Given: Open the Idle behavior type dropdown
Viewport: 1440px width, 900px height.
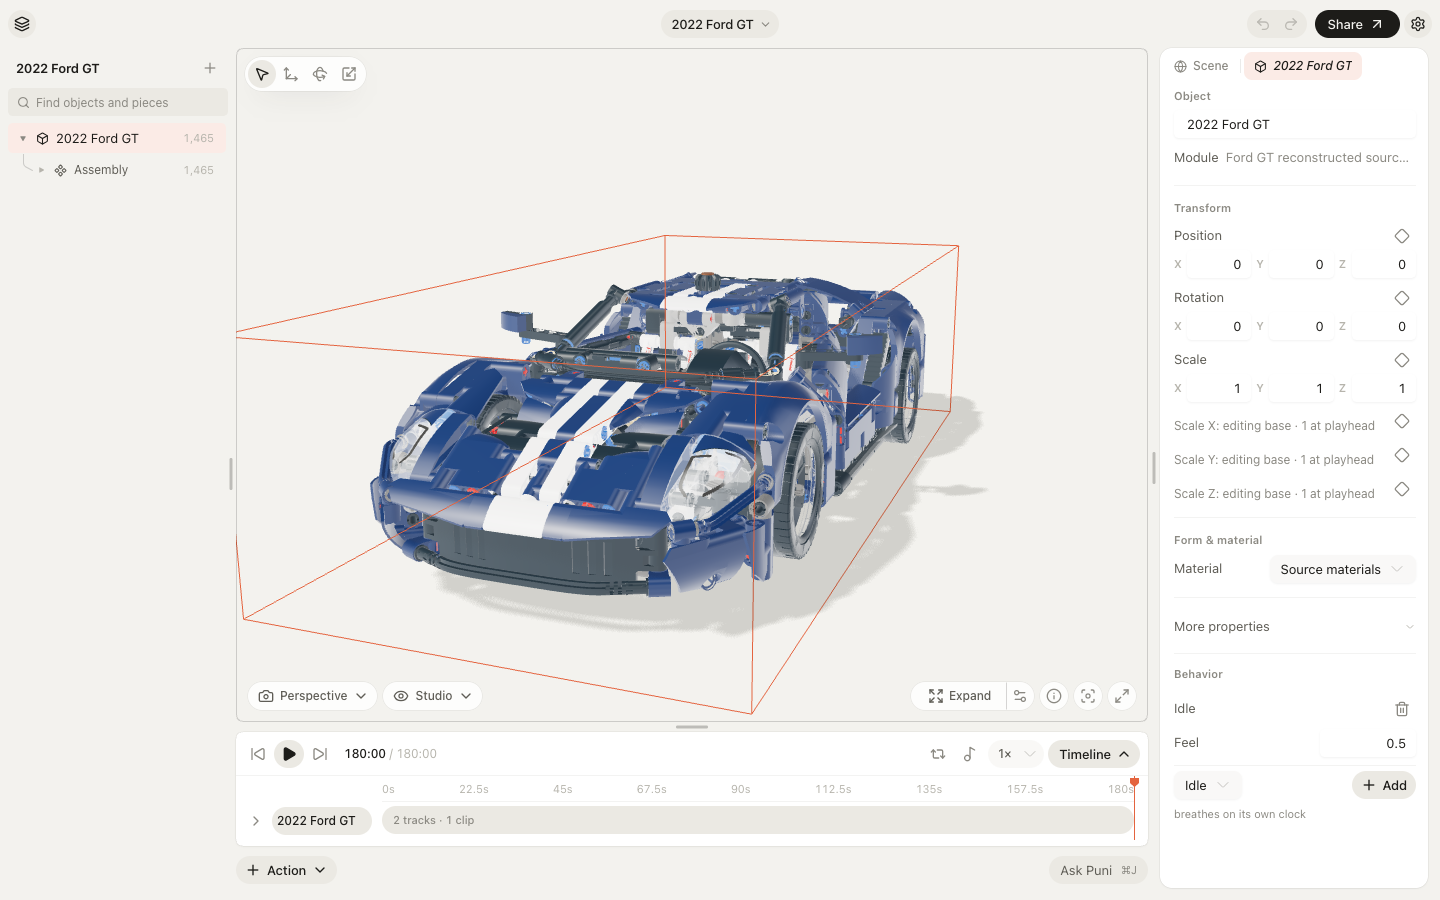Looking at the screenshot, I should click(x=1206, y=786).
